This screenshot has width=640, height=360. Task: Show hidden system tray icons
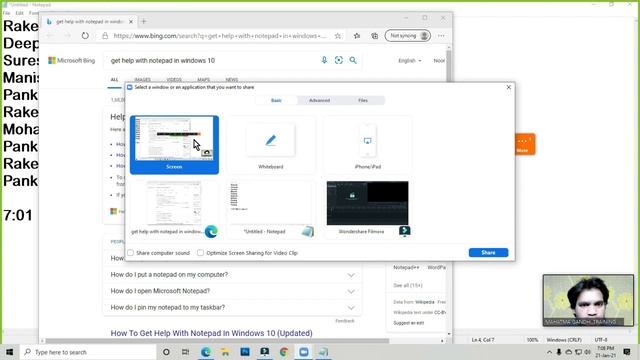point(549,352)
